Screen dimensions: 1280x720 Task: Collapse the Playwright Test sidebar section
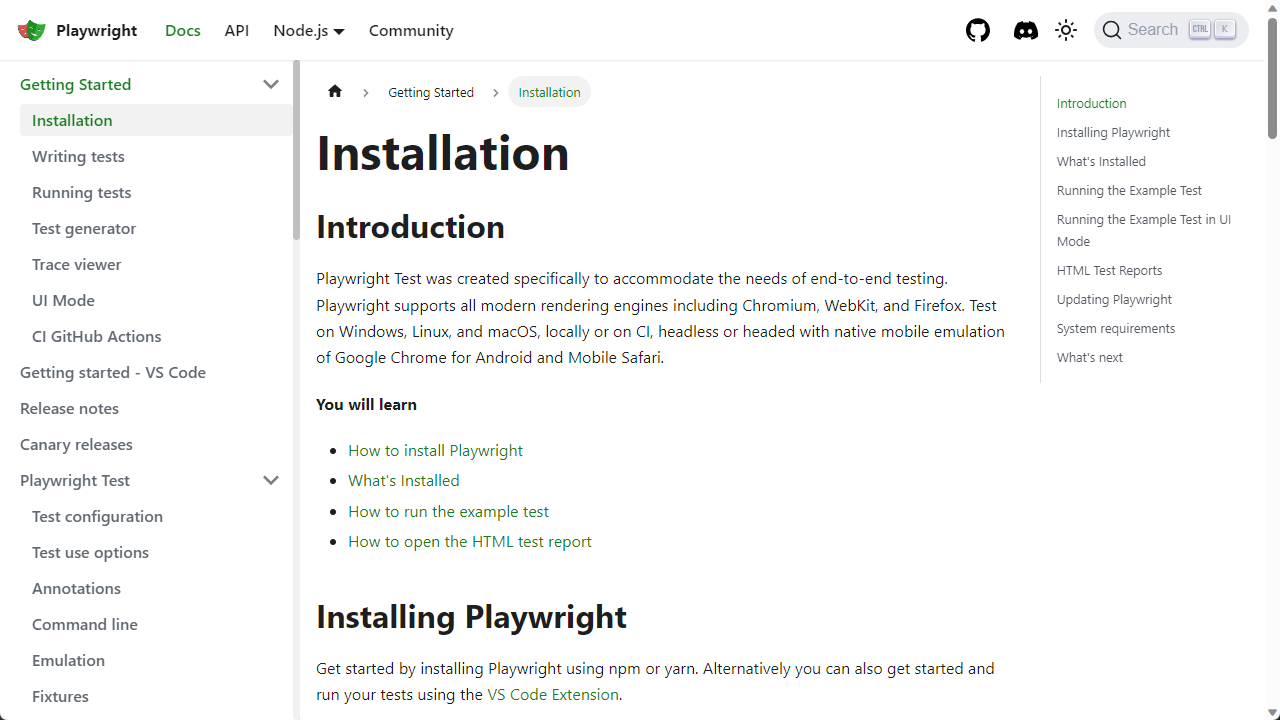tap(270, 480)
